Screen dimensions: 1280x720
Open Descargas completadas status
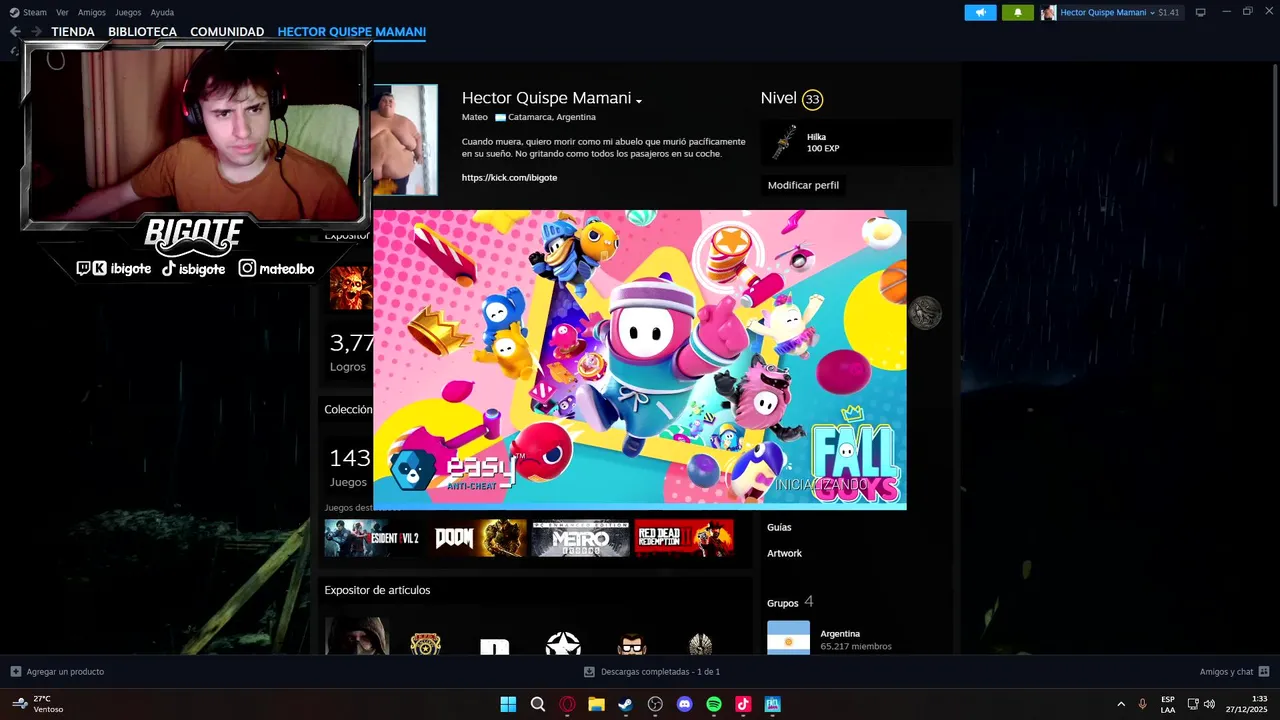[x=652, y=672]
